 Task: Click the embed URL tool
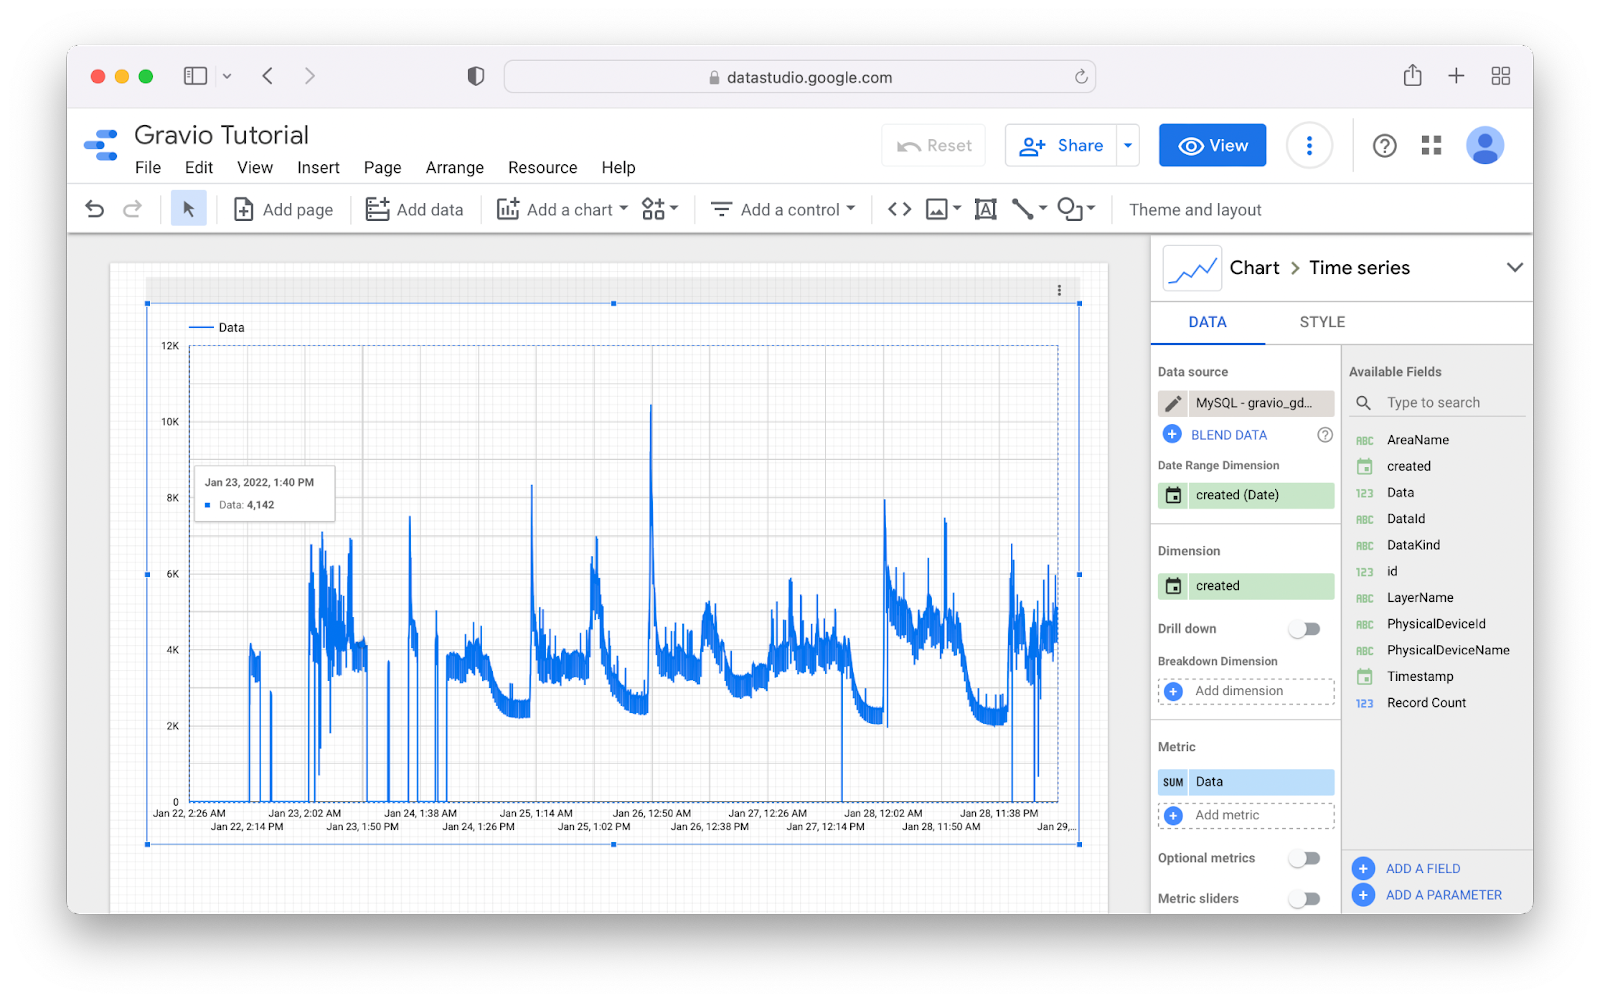tap(898, 209)
